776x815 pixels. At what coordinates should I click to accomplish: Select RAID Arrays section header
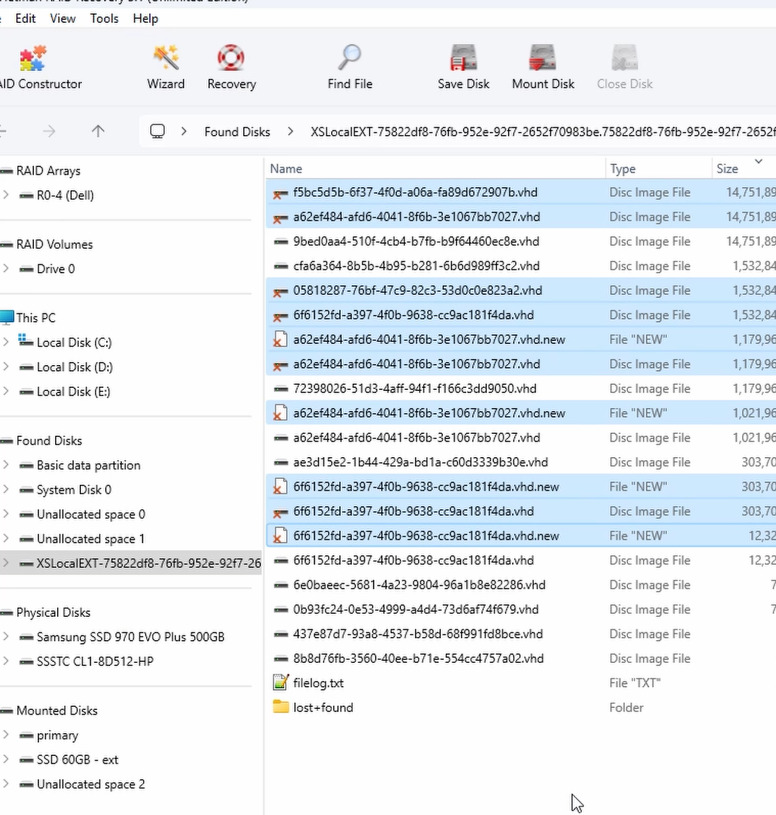tap(48, 170)
